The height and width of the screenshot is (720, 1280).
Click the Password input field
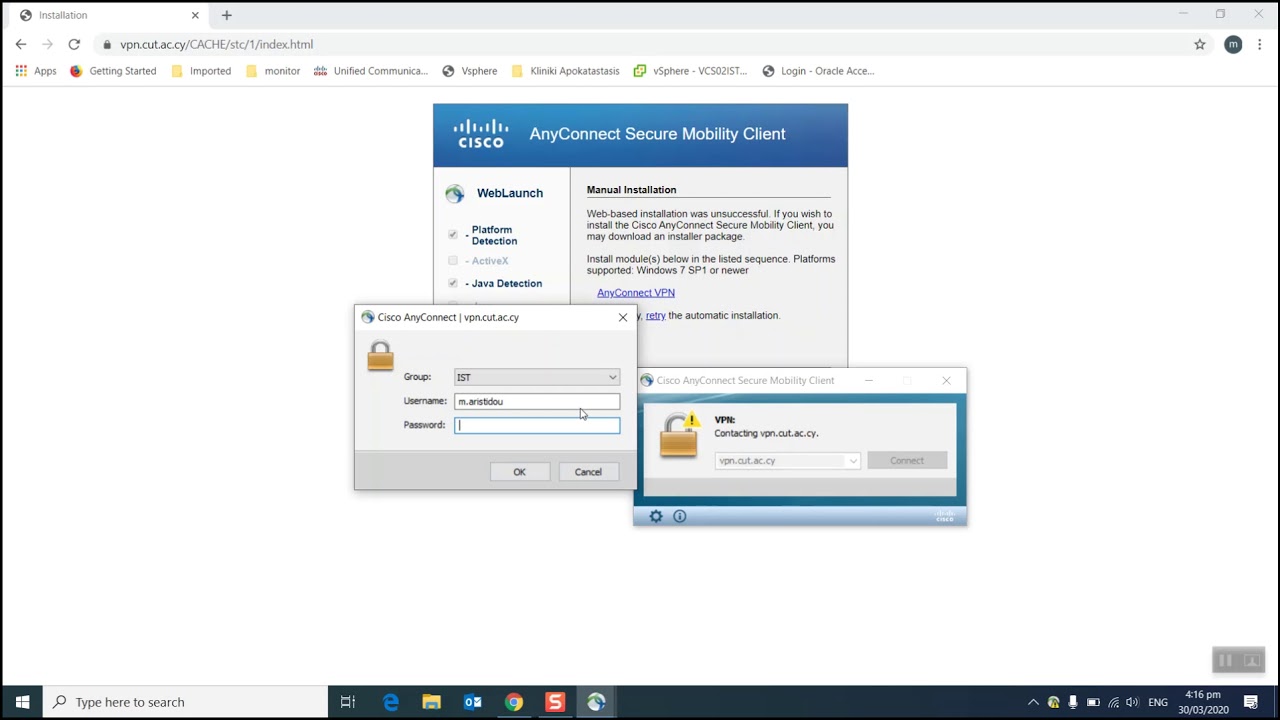click(537, 425)
